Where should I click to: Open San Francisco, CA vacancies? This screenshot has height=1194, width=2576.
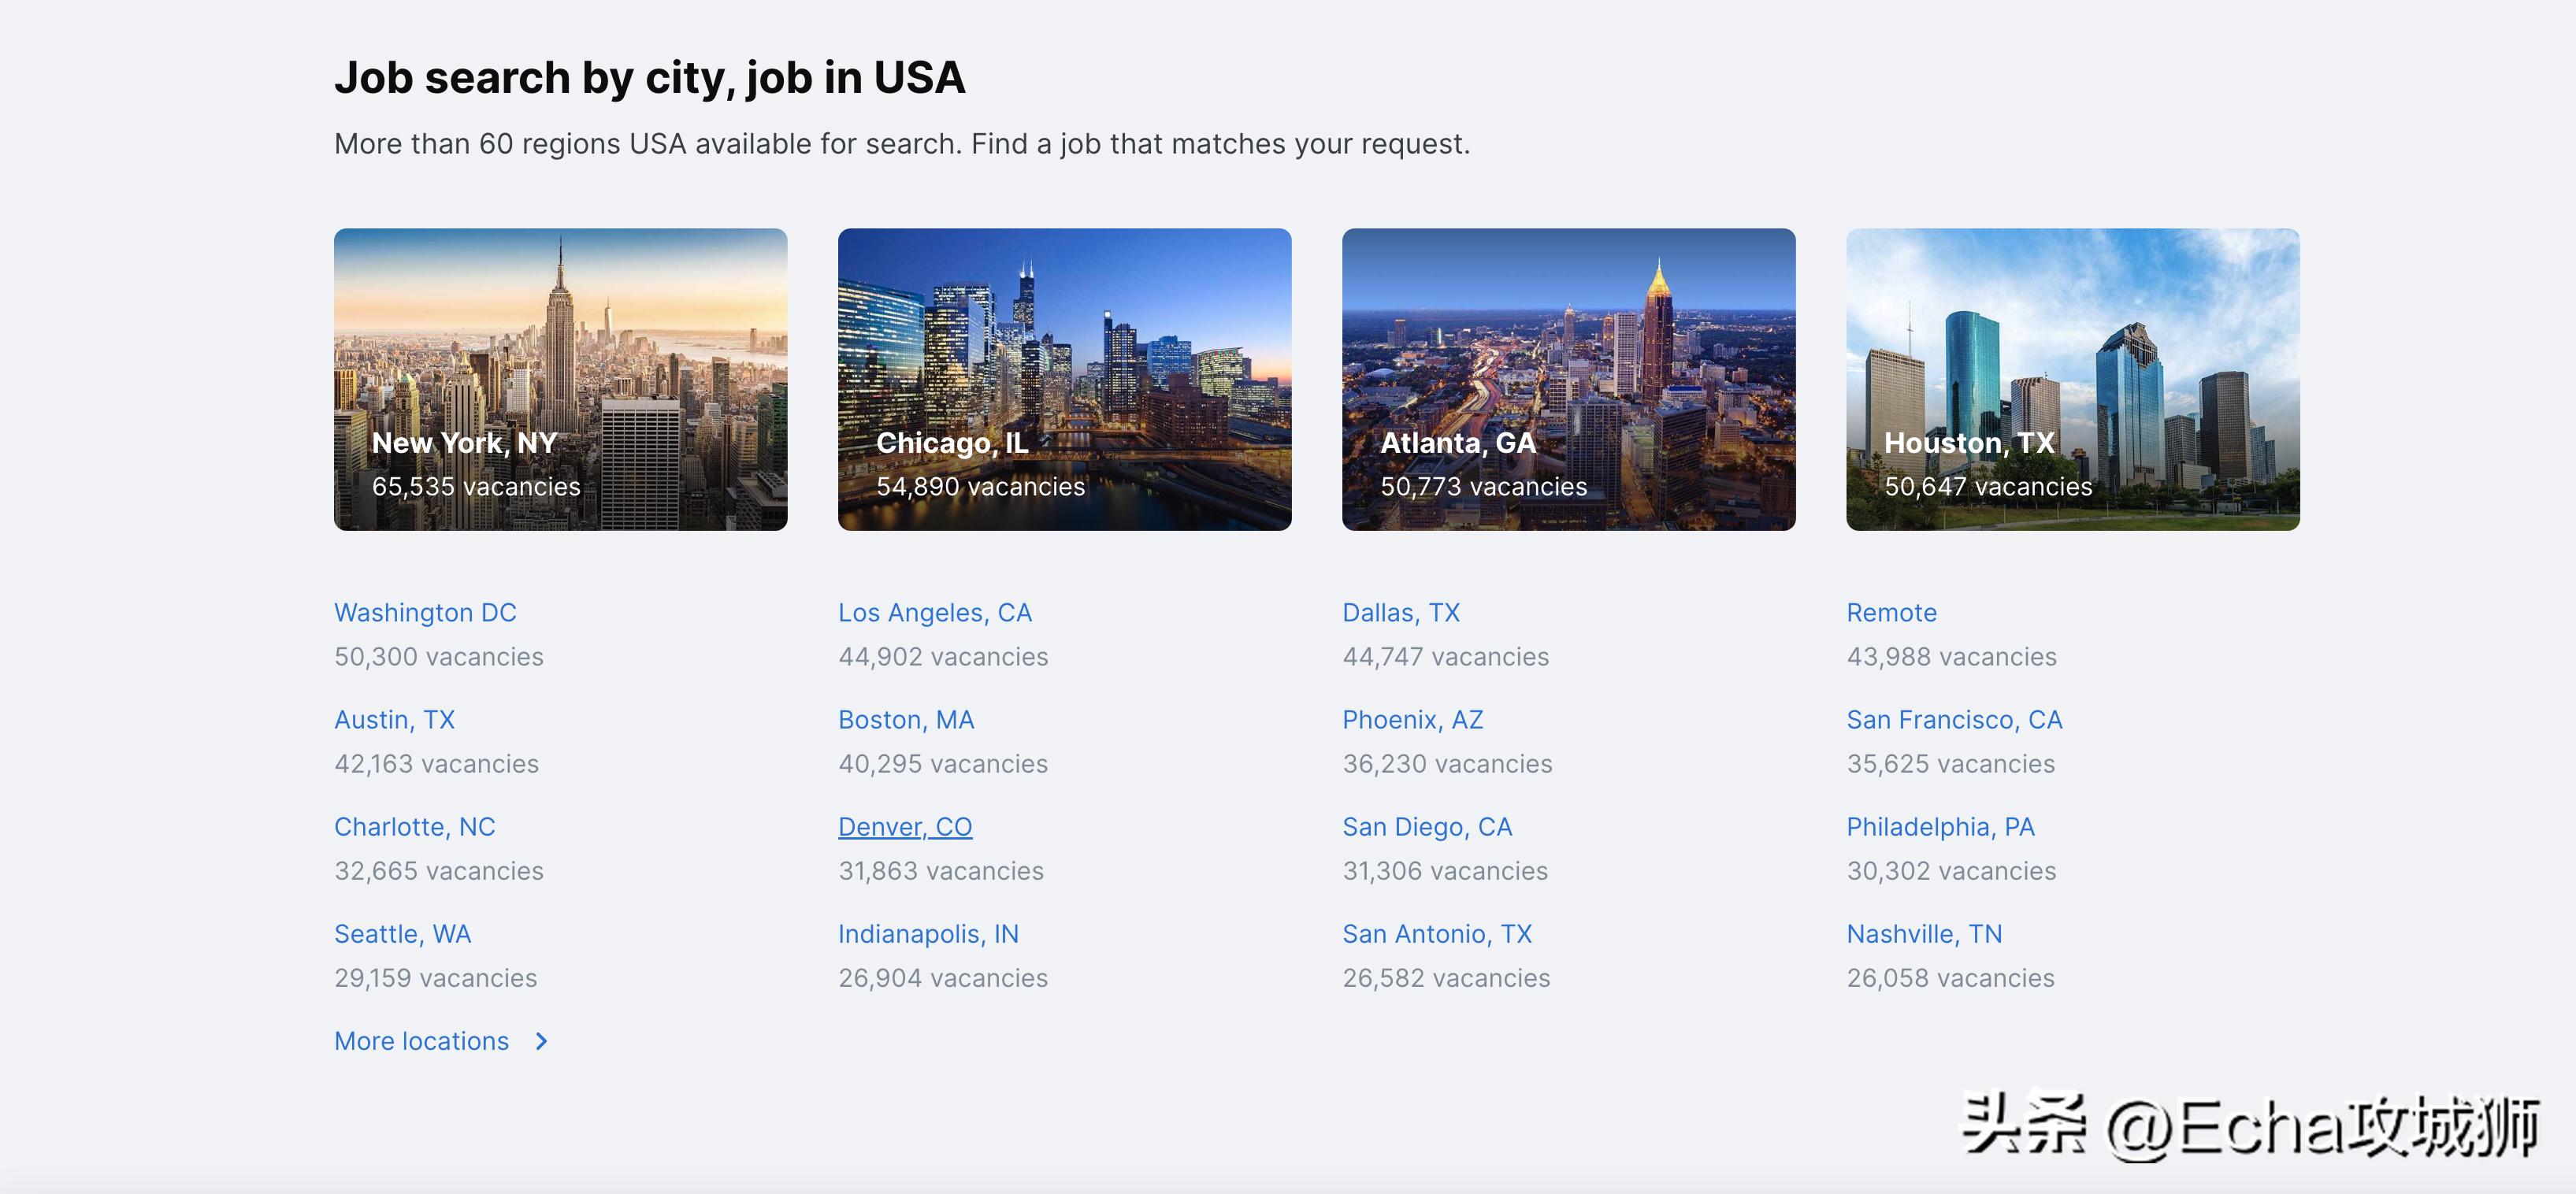tap(1954, 719)
